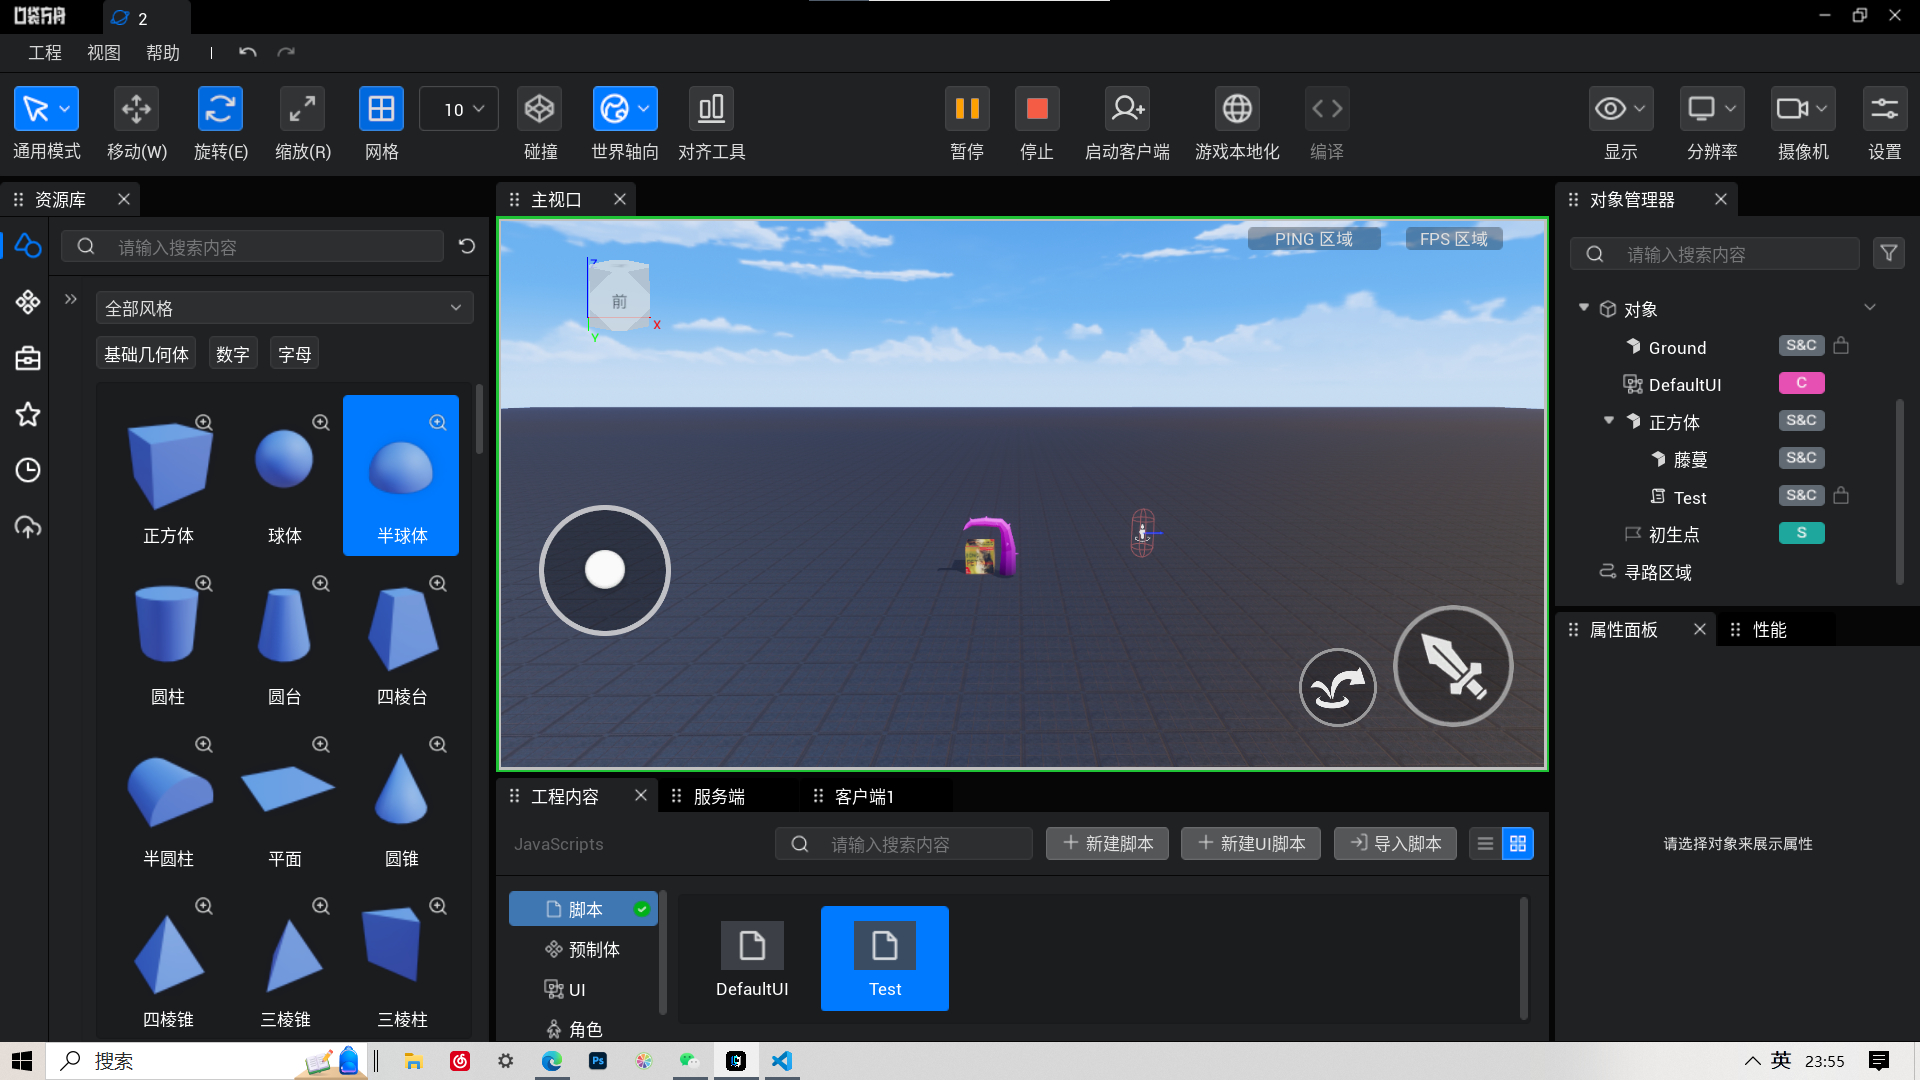Switch scripts to list view
This screenshot has width=1920, height=1080.
pyautogui.click(x=1486, y=844)
